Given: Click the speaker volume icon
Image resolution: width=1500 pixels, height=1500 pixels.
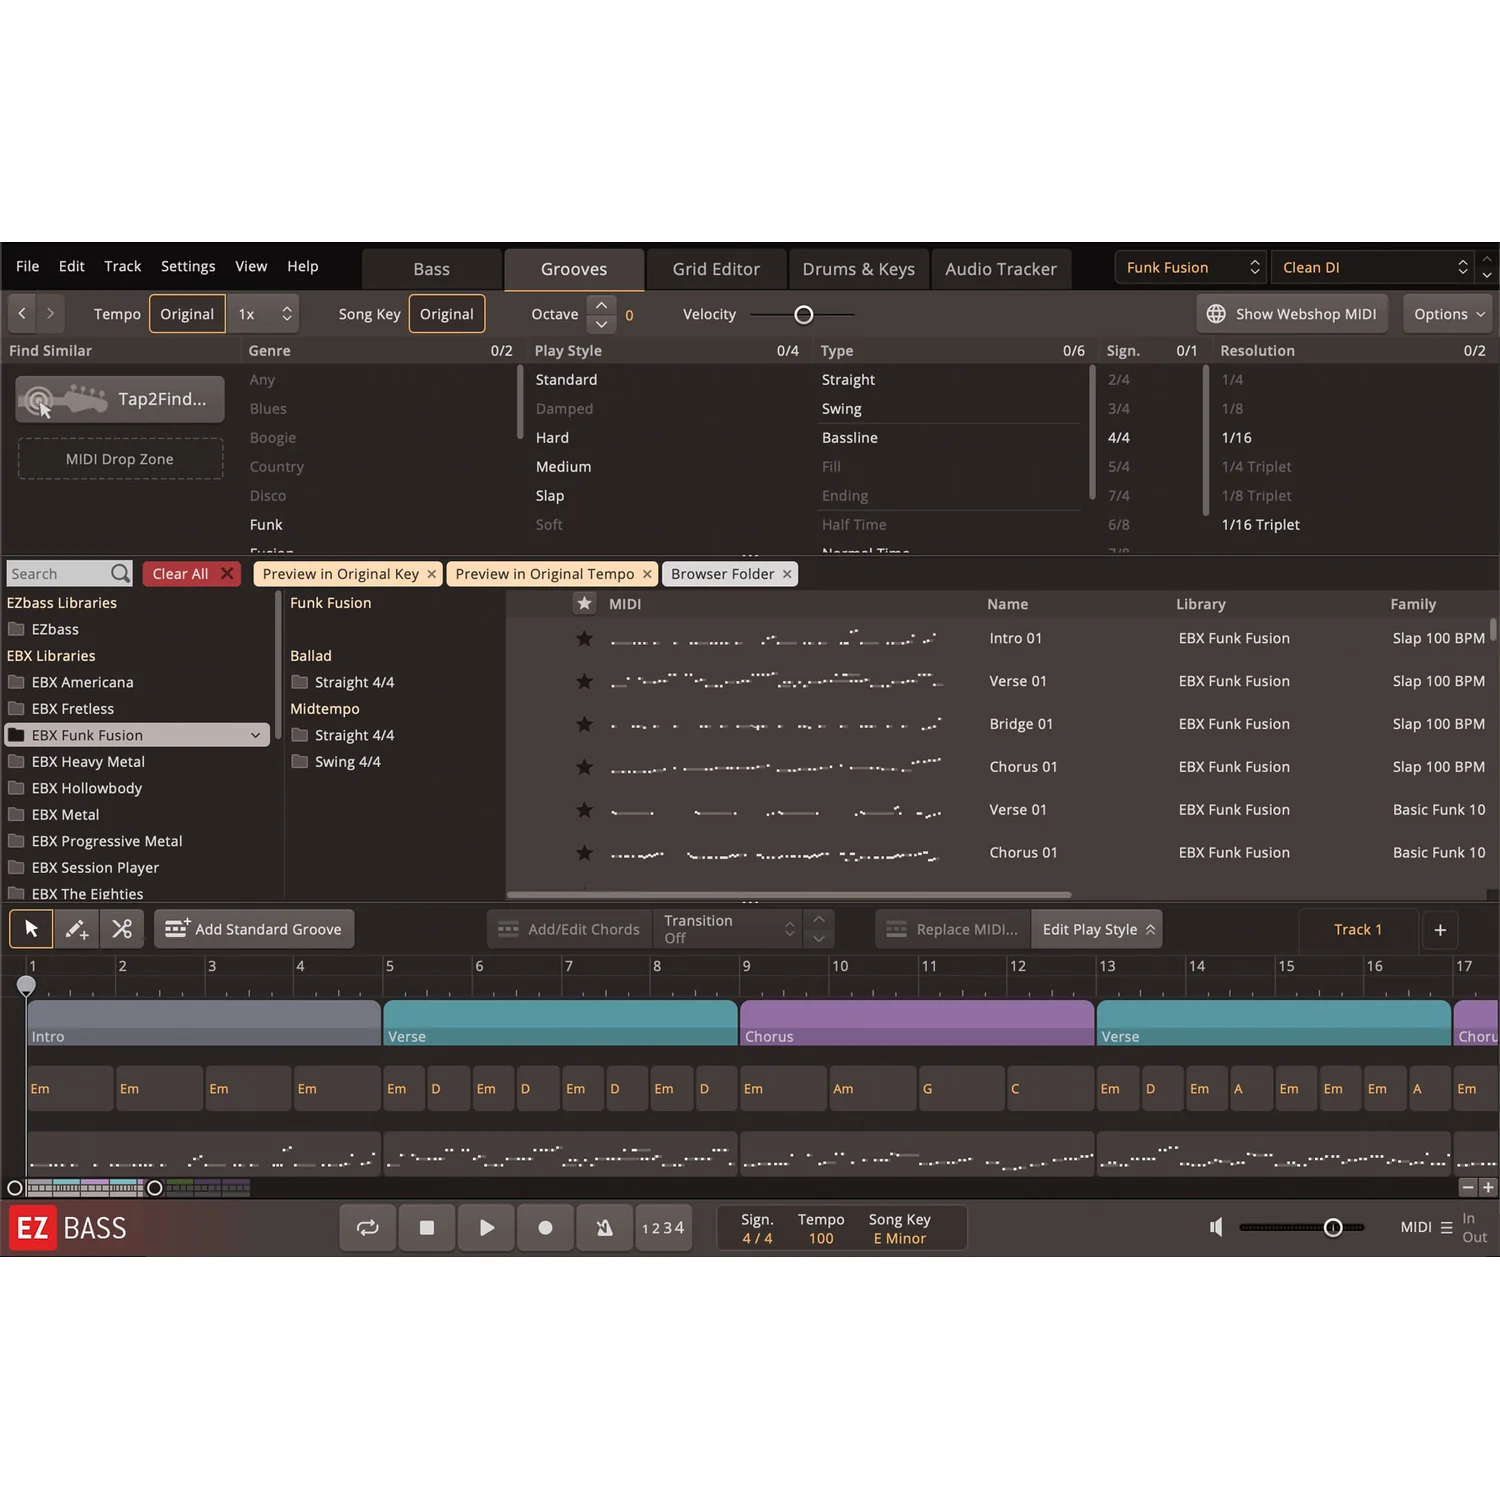Looking at the screenshot, I should 1216,1227.
